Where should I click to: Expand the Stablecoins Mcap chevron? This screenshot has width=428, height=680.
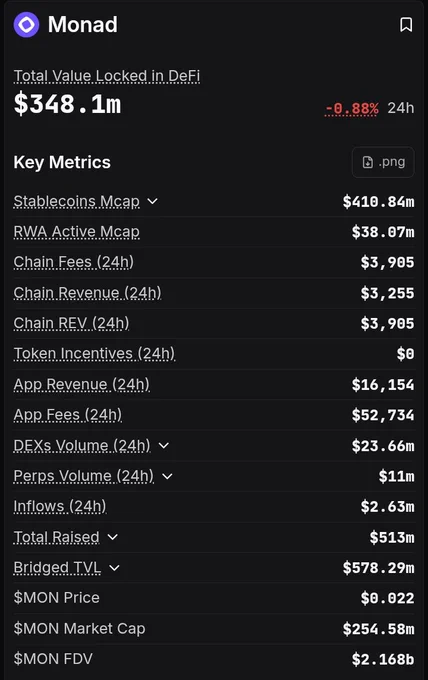tap(152, 201)
